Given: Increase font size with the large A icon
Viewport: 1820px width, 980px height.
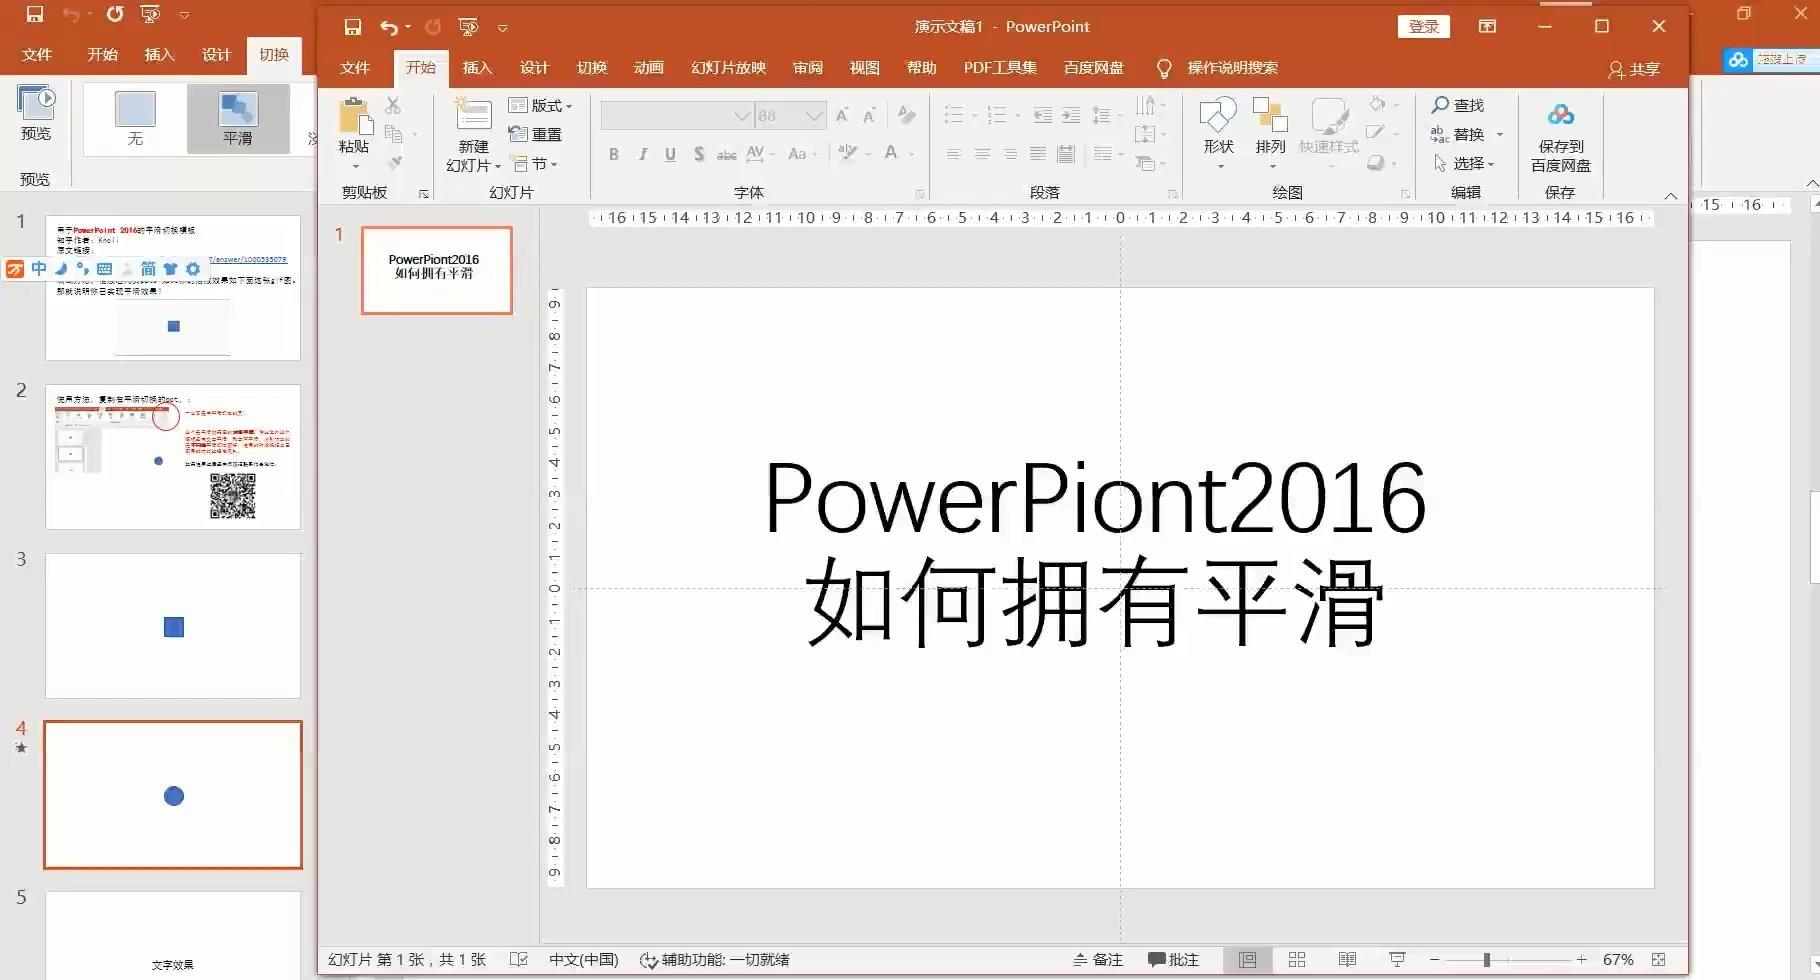Looking at the screenshot, I should [x=842, y=116].
